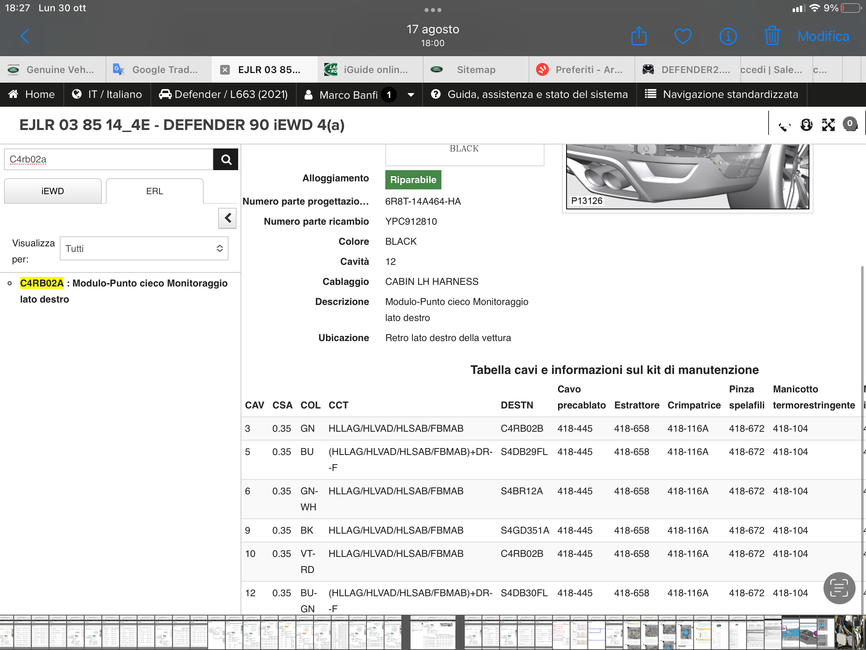Viewport: 866px width, 650px height.
Task: Go to Home in the black navigation bar
Action: 31,94
